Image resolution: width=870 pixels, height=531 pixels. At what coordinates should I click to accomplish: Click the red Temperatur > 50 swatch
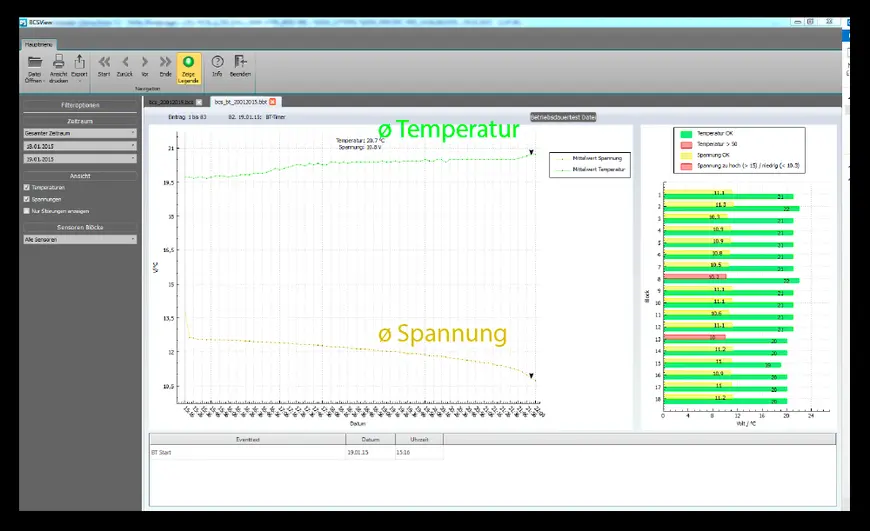pyautogui.click(x=686, y=144)
